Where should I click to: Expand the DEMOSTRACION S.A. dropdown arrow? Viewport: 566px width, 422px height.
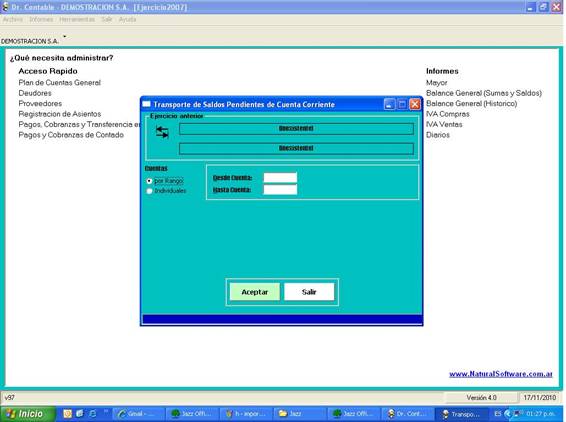point(65,36)
